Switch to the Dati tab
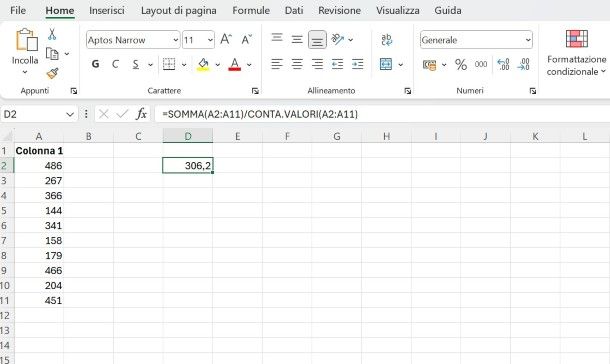This screenshot has width=610, height=364. [x=294, y=10]
